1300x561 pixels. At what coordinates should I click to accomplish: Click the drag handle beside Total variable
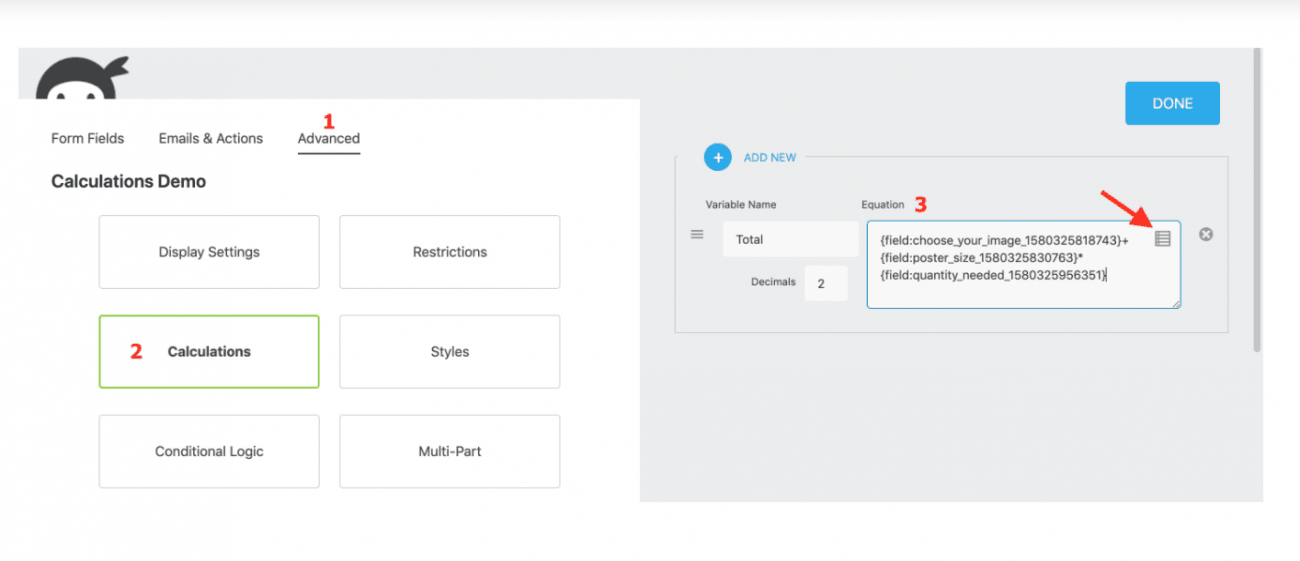pos(697,234)
